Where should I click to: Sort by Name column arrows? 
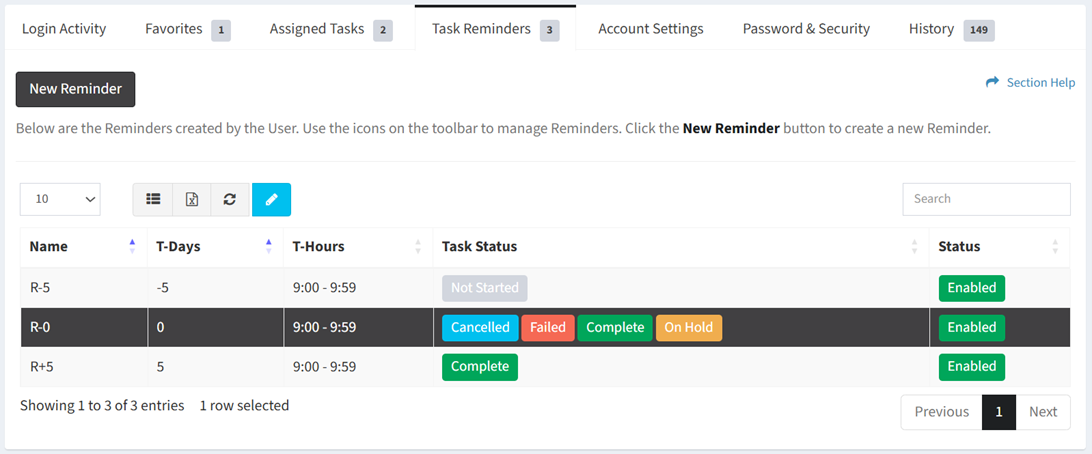pyautogui.click(x=132, y=246)
